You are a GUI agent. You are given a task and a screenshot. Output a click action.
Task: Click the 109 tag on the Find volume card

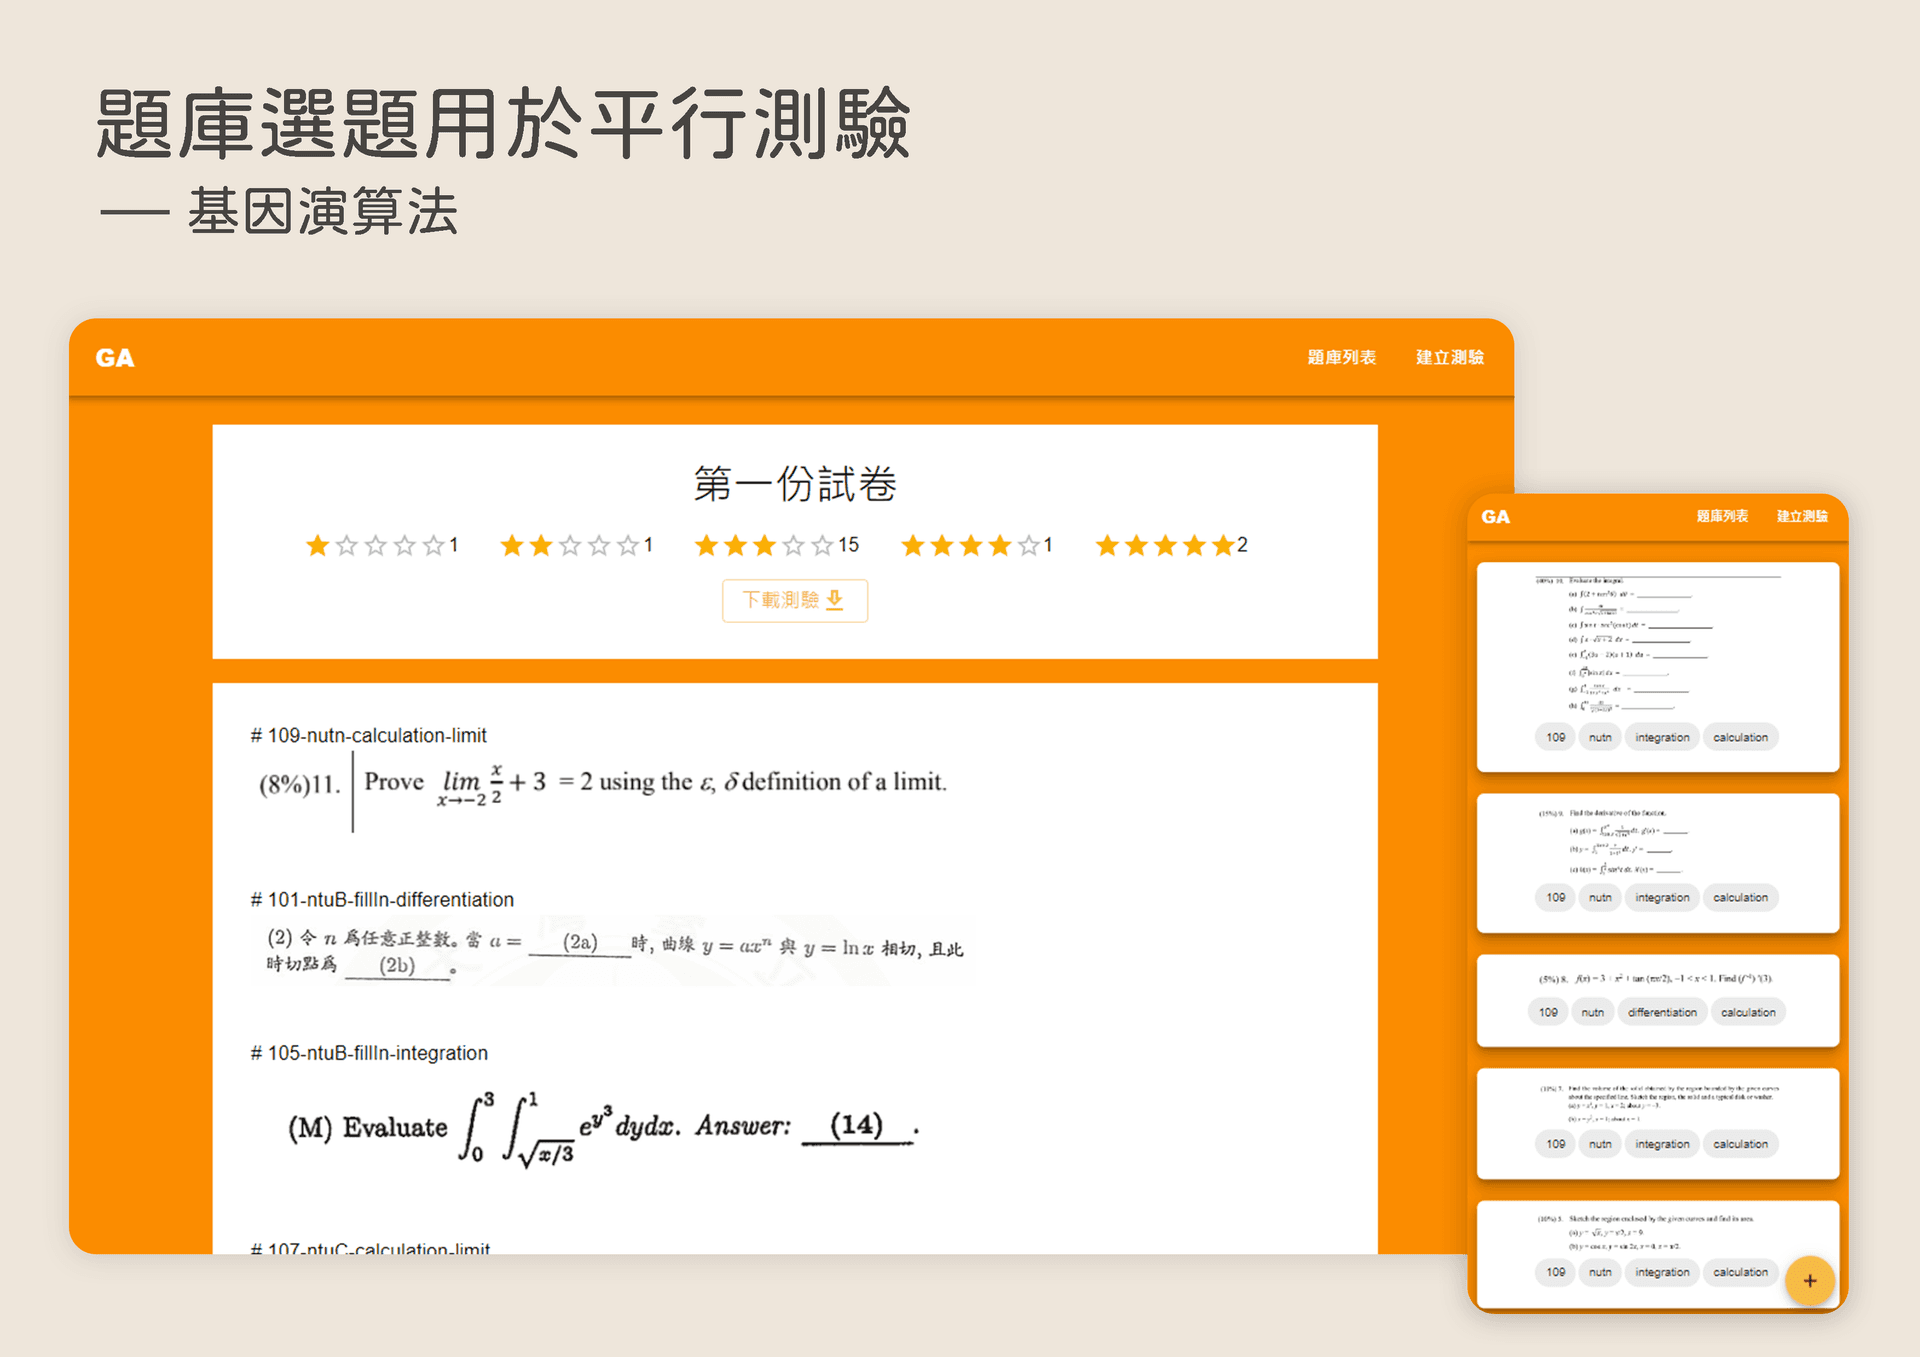click(1555, 1144)
